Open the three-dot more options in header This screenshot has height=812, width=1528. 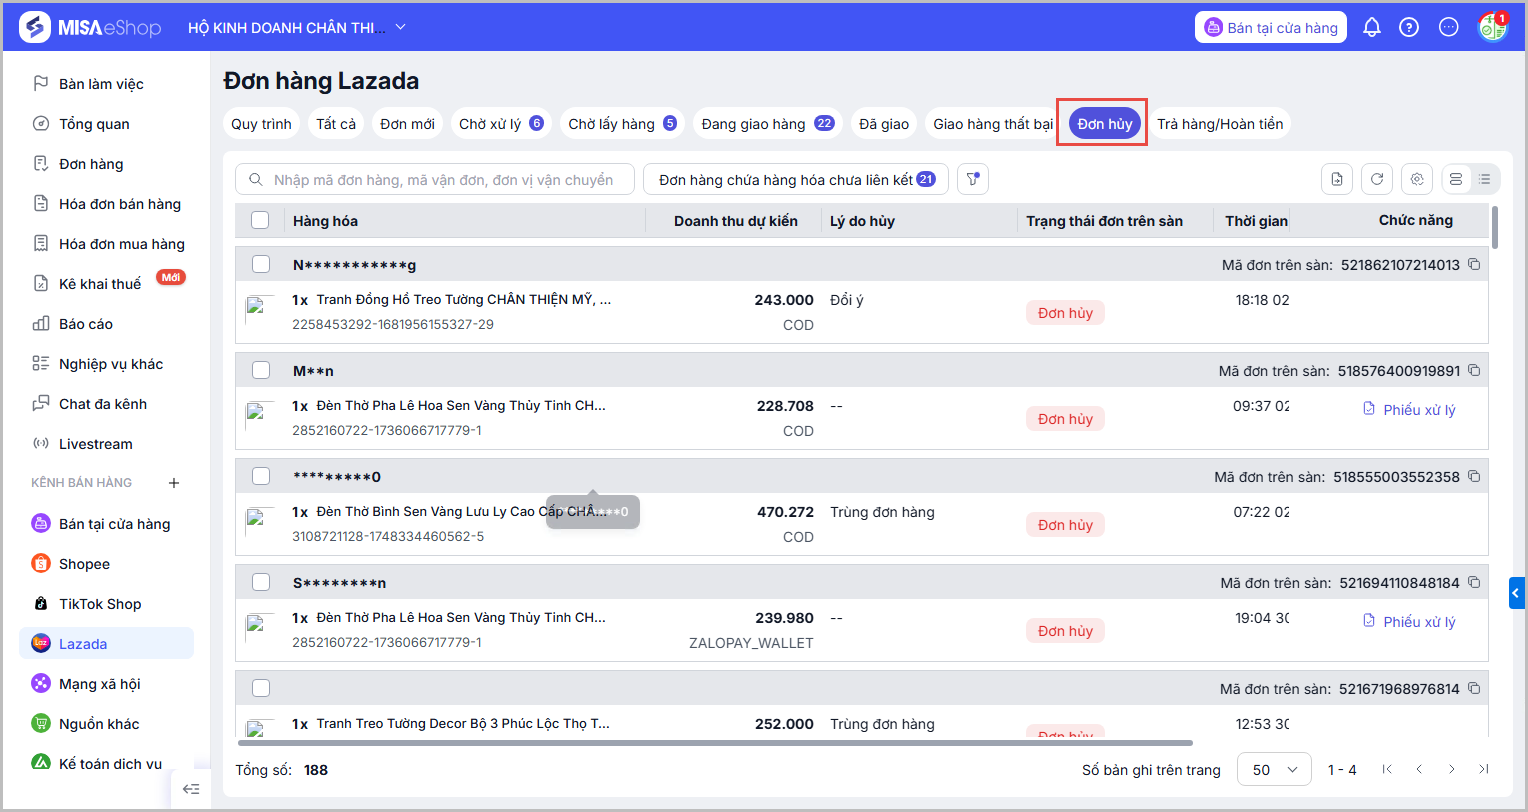[x=1448, y=27]
